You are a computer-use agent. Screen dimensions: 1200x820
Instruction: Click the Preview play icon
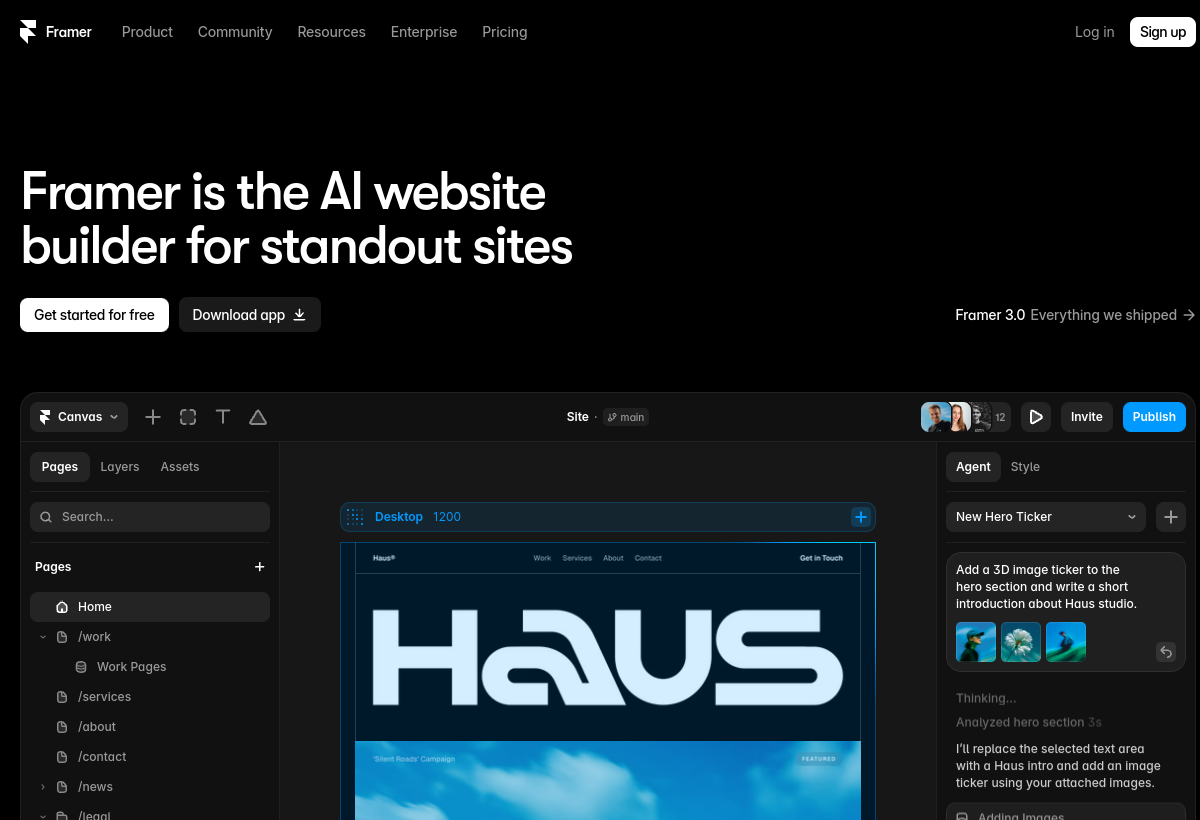click(x=1036, y=417)
